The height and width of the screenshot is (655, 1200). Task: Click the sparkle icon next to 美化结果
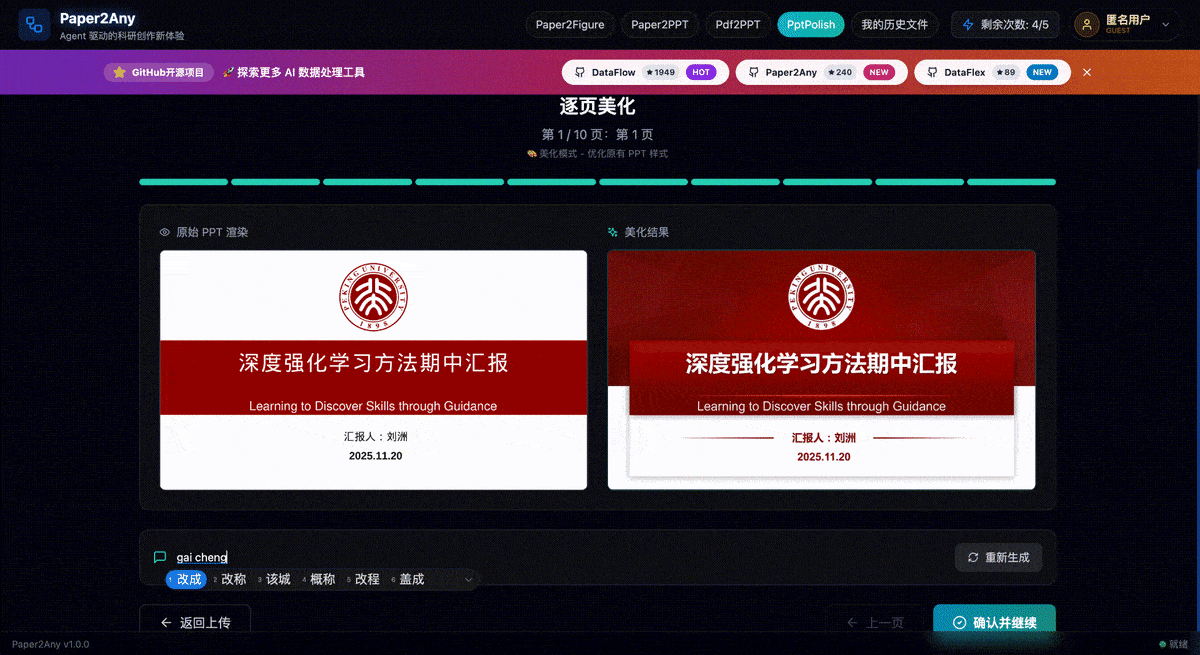(x=613, y=232)
